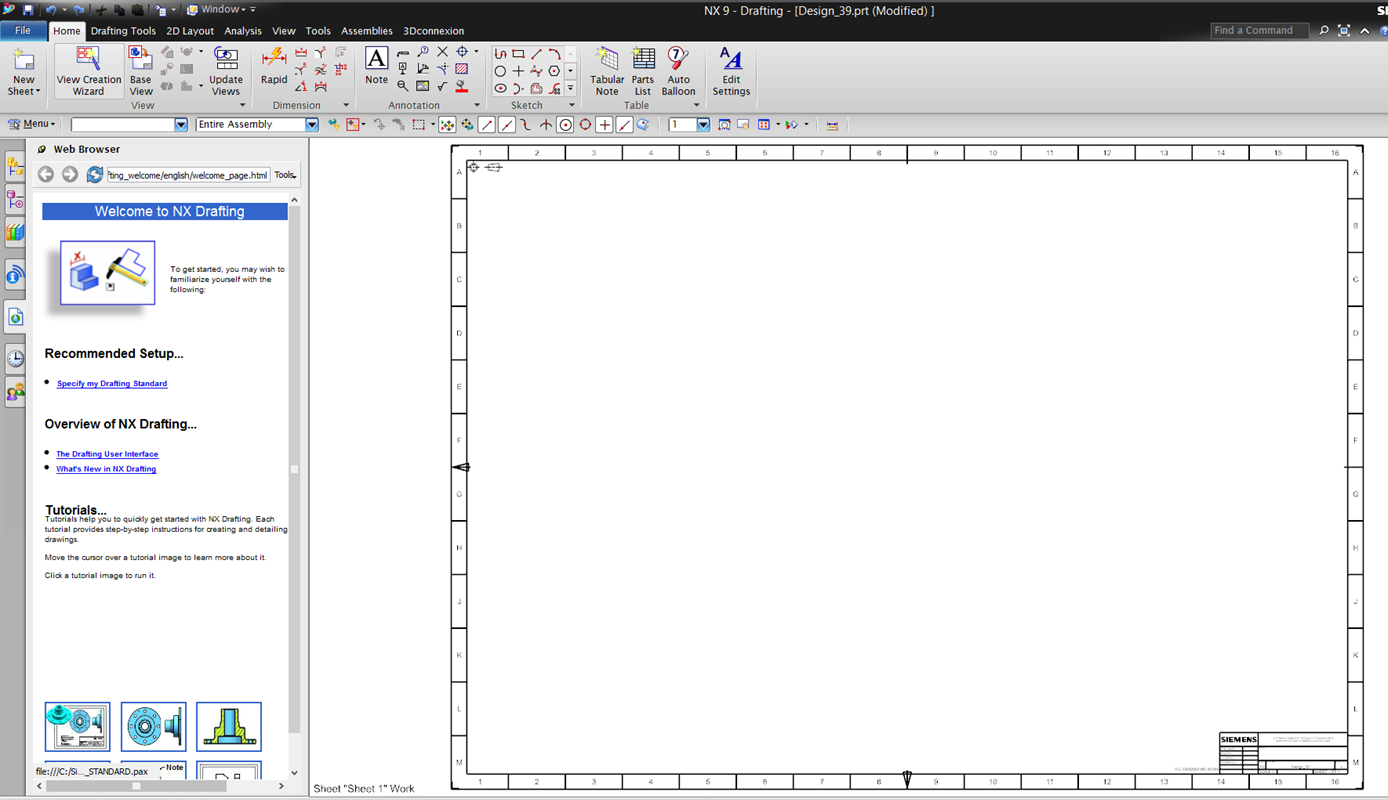Open Edit Settings
Screen dimensions: 1388x800
(731, 71)
